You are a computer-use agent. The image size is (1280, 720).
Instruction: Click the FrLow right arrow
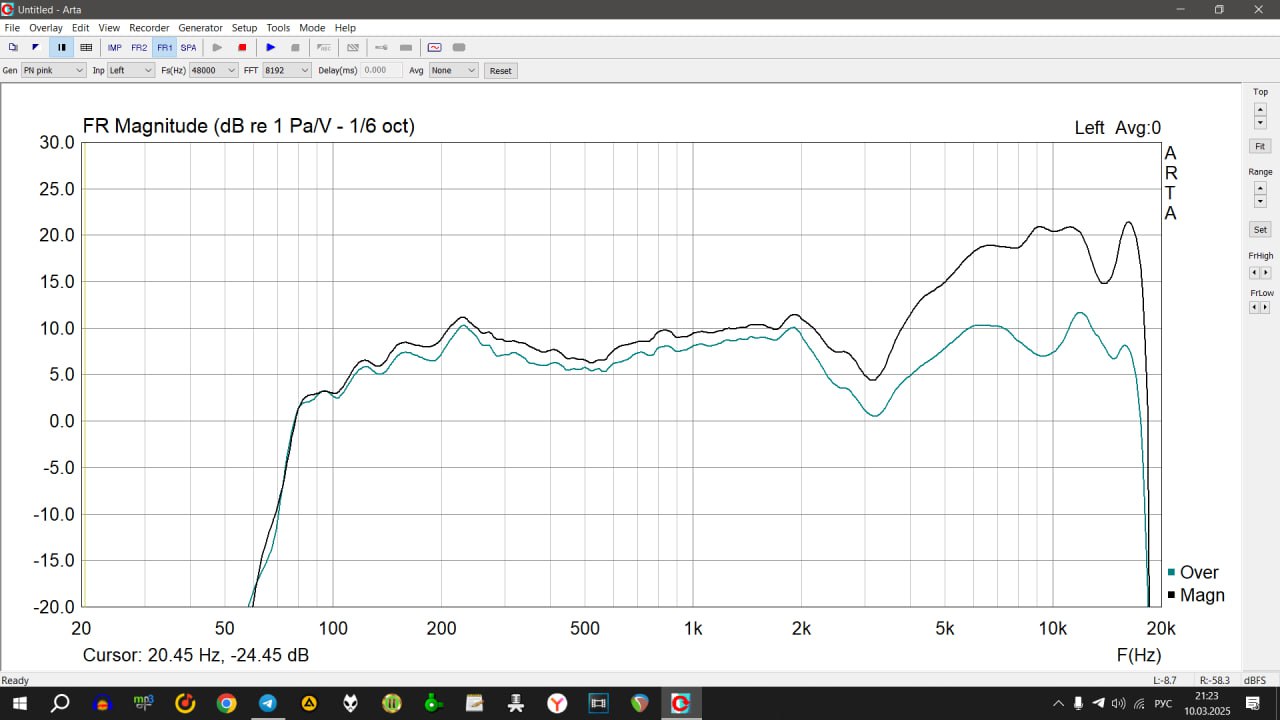(1266, 307)
